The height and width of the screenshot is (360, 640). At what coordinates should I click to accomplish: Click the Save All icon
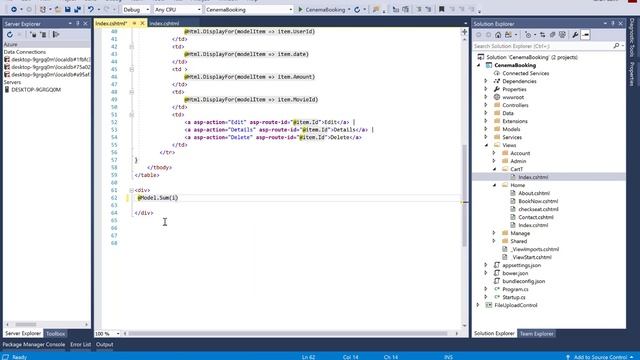click(77, 9)
